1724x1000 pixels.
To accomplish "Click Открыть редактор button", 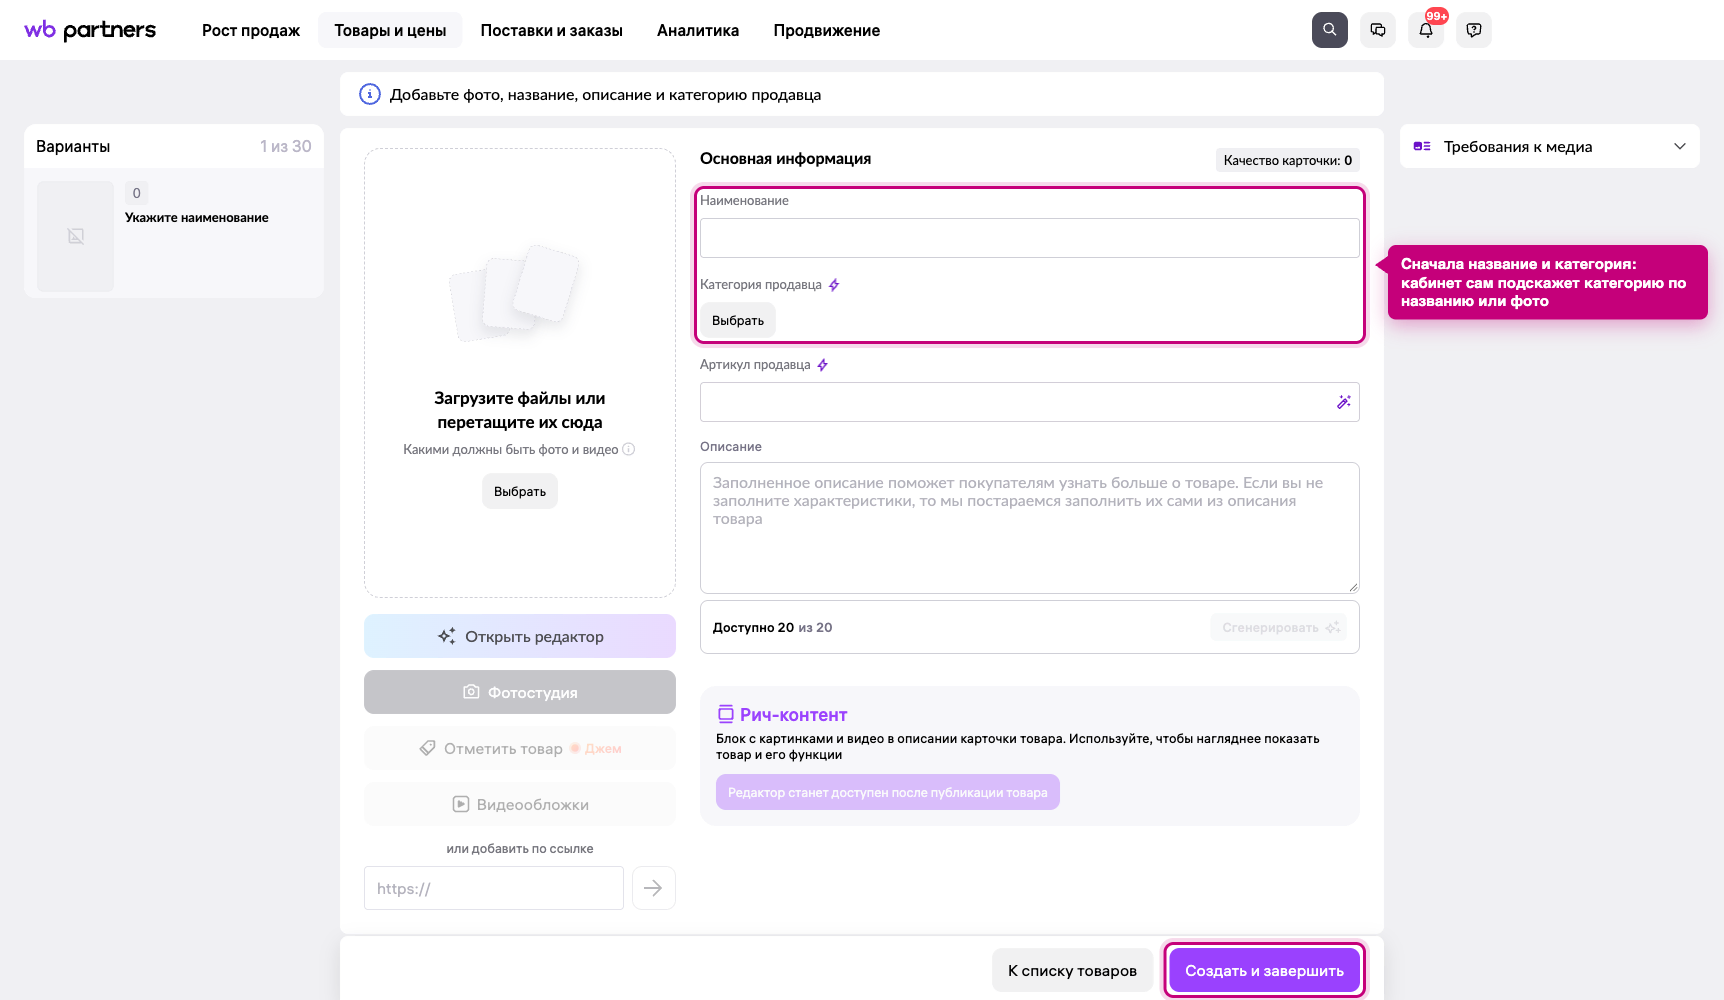I will [x=520, y=636].
